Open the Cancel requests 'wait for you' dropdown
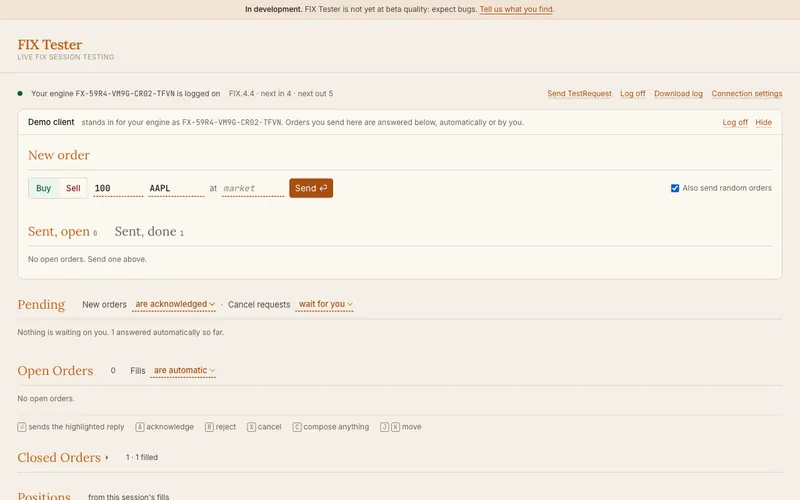This screenshot has width=800, height=500. (x=325, y=304)
